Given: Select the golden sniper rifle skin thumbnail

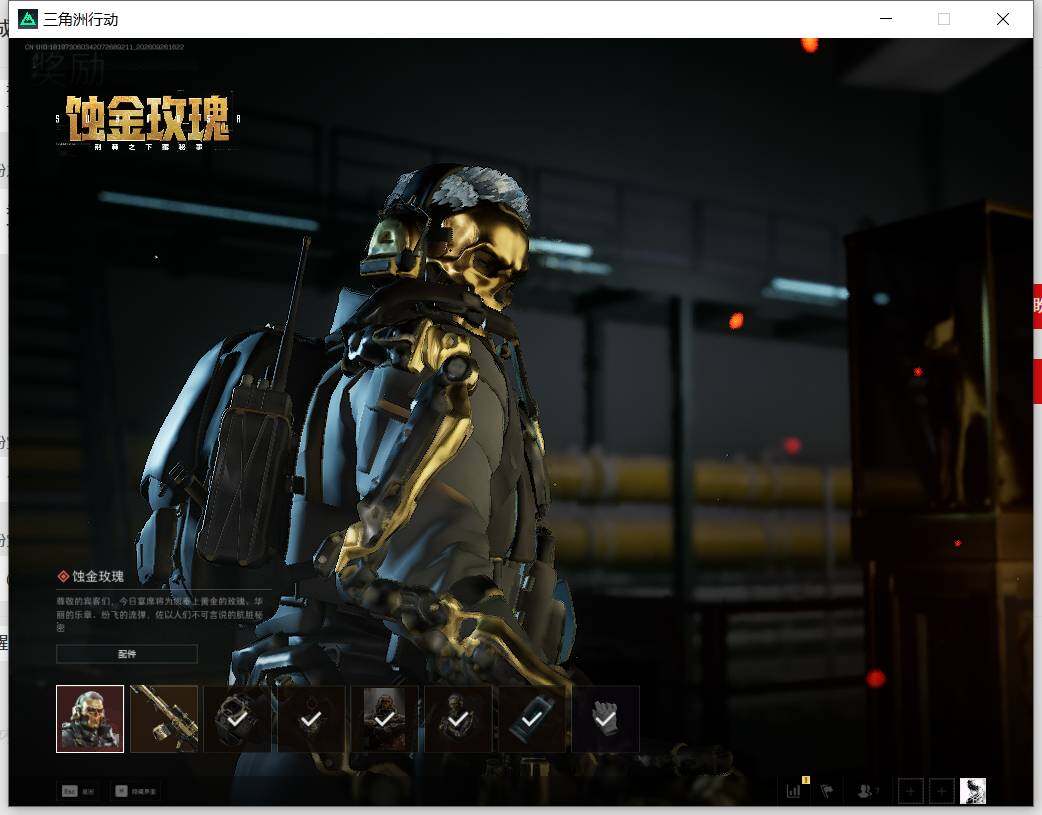Looking at the screenshot, I should point(164,719).
